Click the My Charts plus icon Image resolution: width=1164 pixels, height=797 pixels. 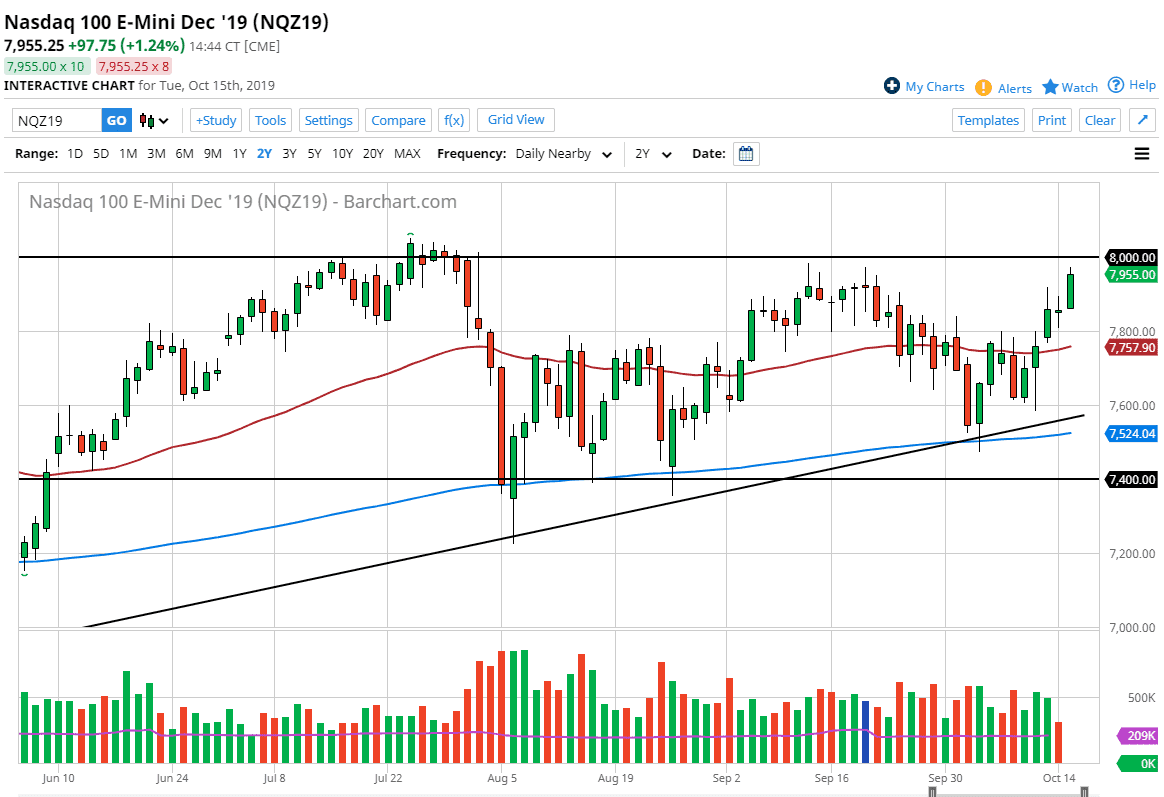point(892,87)
